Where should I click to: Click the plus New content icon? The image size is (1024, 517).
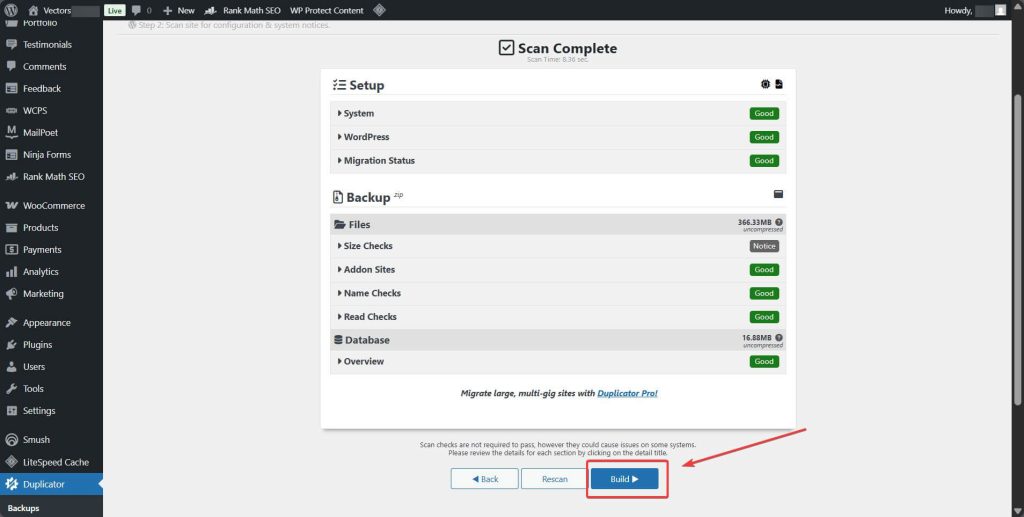coord(167,10)
